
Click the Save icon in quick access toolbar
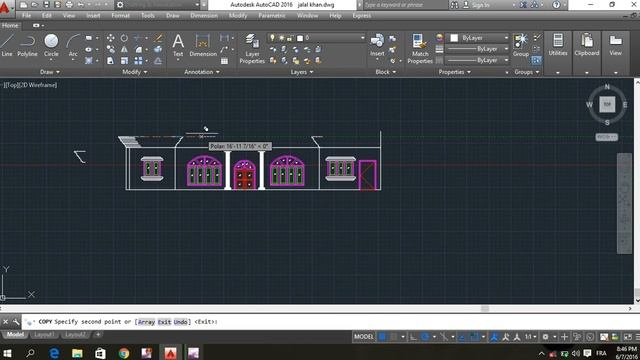(46, 5)
